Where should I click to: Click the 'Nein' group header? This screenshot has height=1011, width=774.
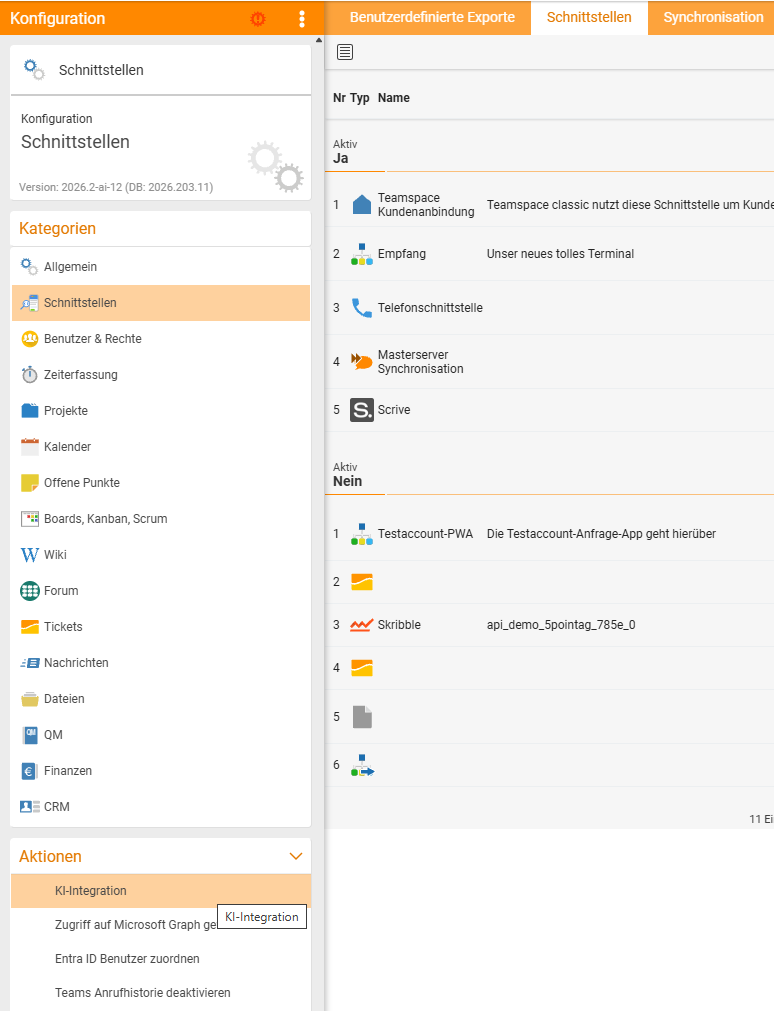tap(347, 482)
